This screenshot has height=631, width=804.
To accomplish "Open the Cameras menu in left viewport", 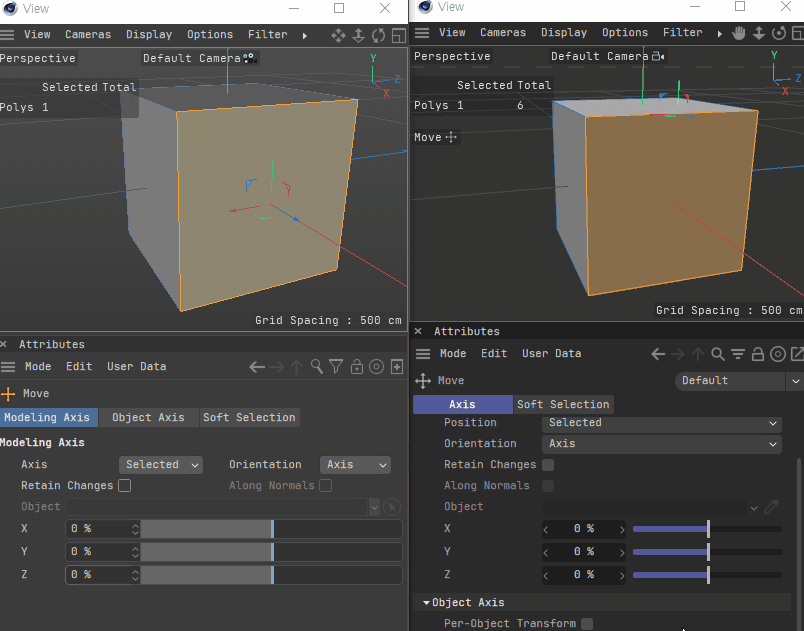I will click(88, 35).
